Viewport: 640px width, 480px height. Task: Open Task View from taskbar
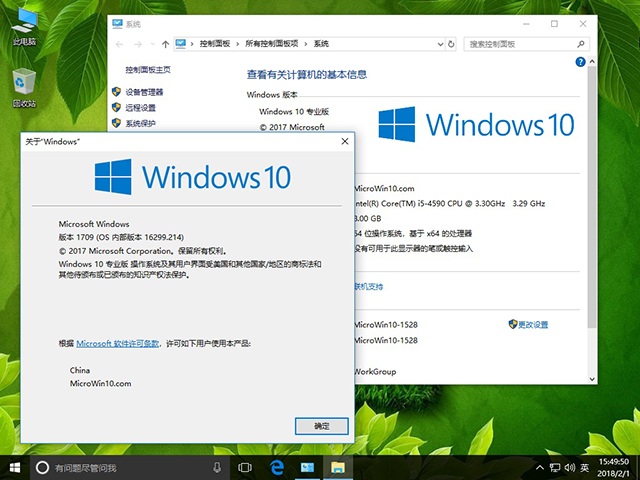click(x=245, y=468)
